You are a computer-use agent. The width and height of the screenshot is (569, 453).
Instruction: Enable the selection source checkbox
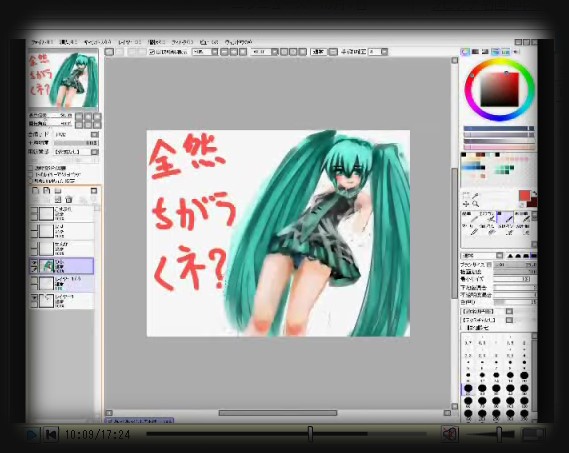[x=31, y=181]
